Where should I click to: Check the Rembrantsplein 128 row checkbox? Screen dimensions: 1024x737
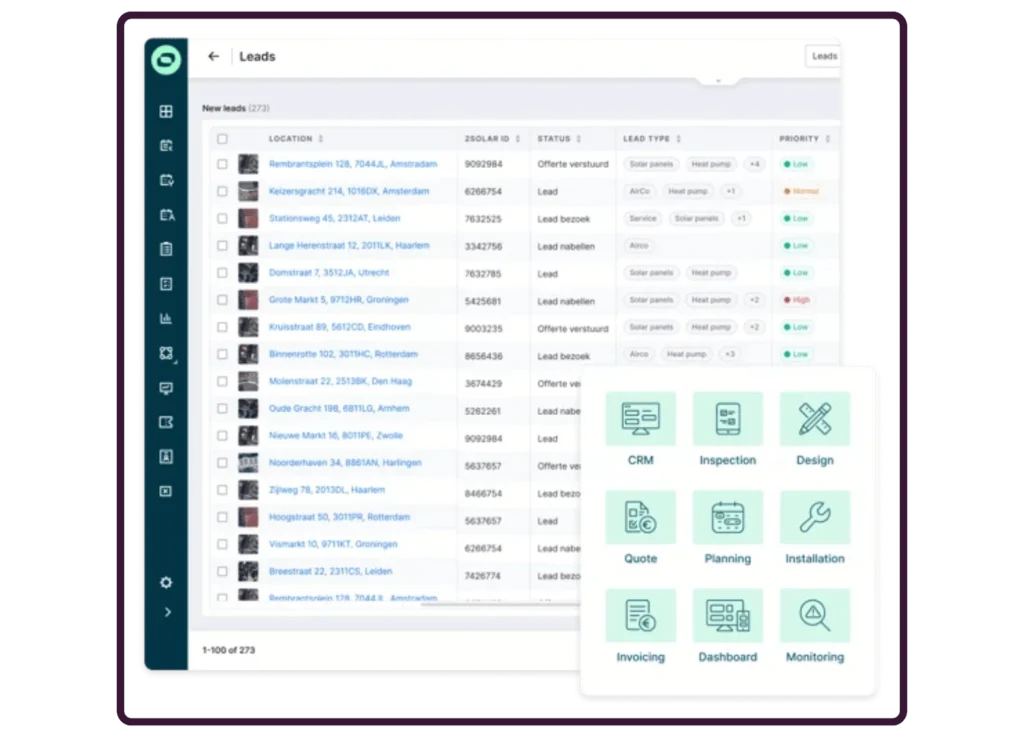click(222, 164)
